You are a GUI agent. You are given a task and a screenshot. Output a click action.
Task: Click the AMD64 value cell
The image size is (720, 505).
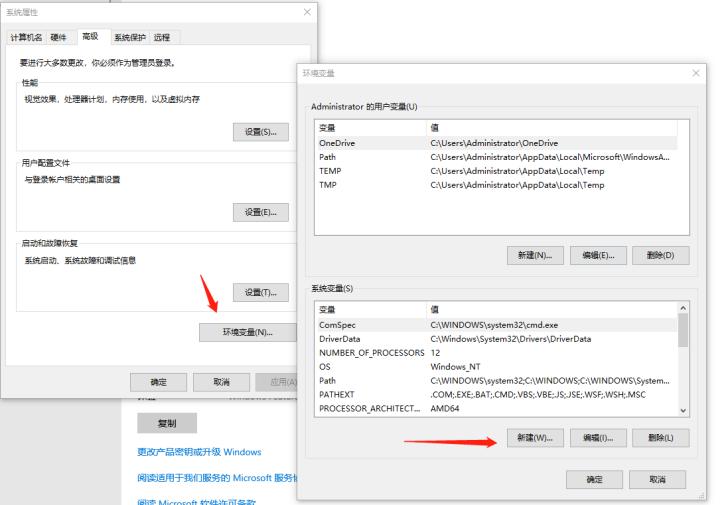[444, 408]
